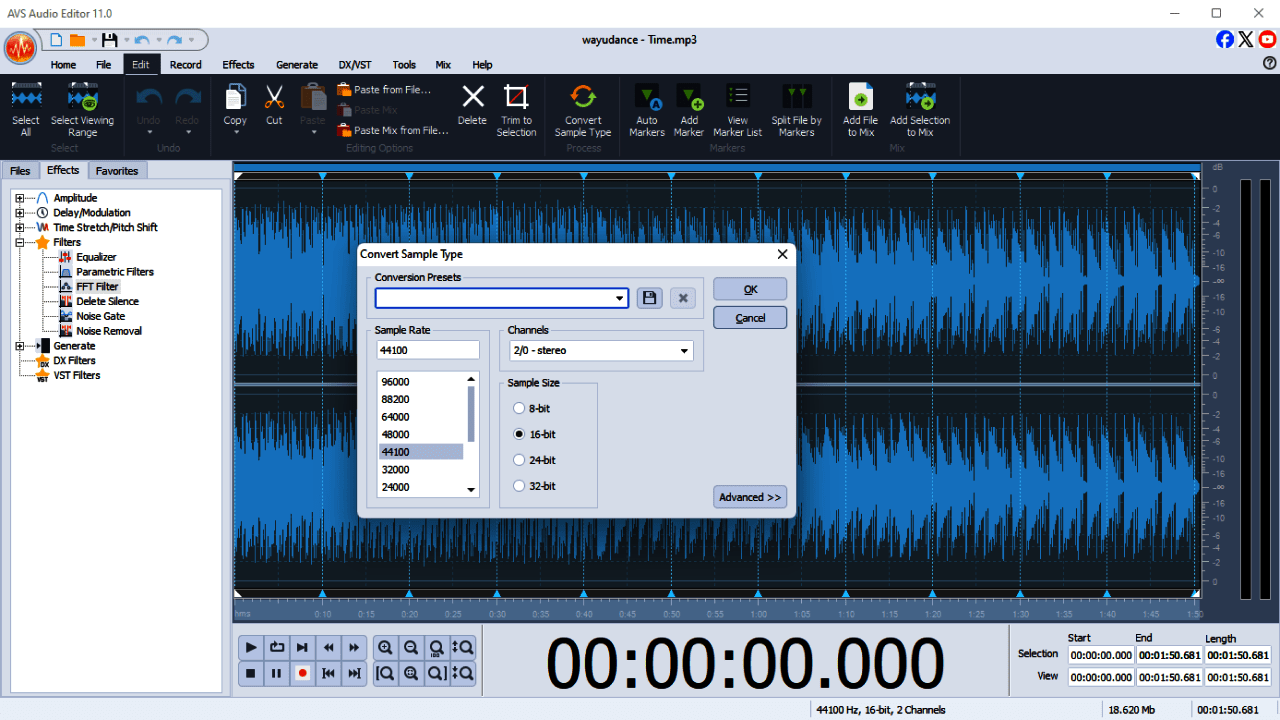
Task: Choose the 24-bit sample size
Action: tap(519, 460)
